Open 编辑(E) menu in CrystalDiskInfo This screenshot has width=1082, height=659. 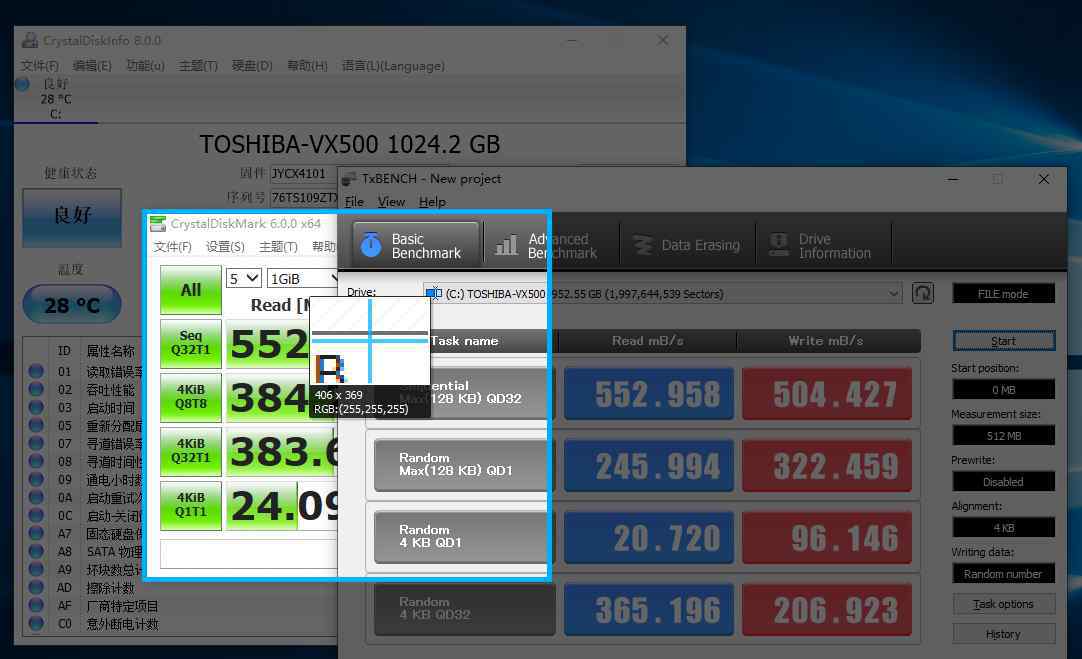click(92, 66)
